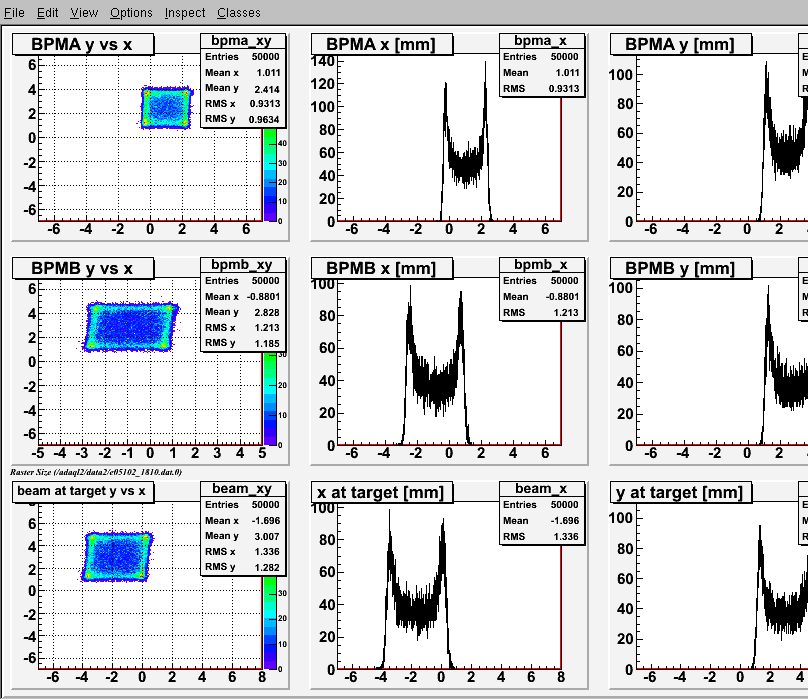This screenshot has height=700, width=808.
Task: Click RMS x 0.9313 in bpma_xy stats
Action: (x=242, y=104)
